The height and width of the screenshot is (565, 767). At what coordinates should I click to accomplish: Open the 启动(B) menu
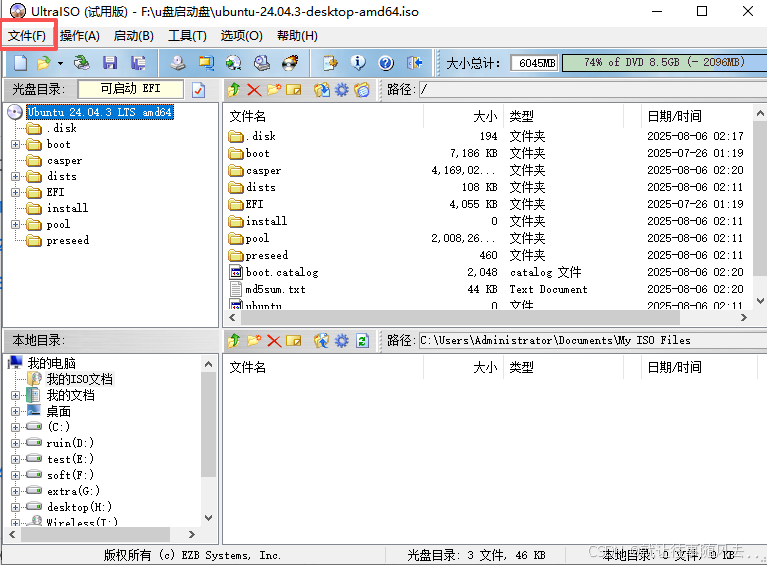(x=134, y=36)
